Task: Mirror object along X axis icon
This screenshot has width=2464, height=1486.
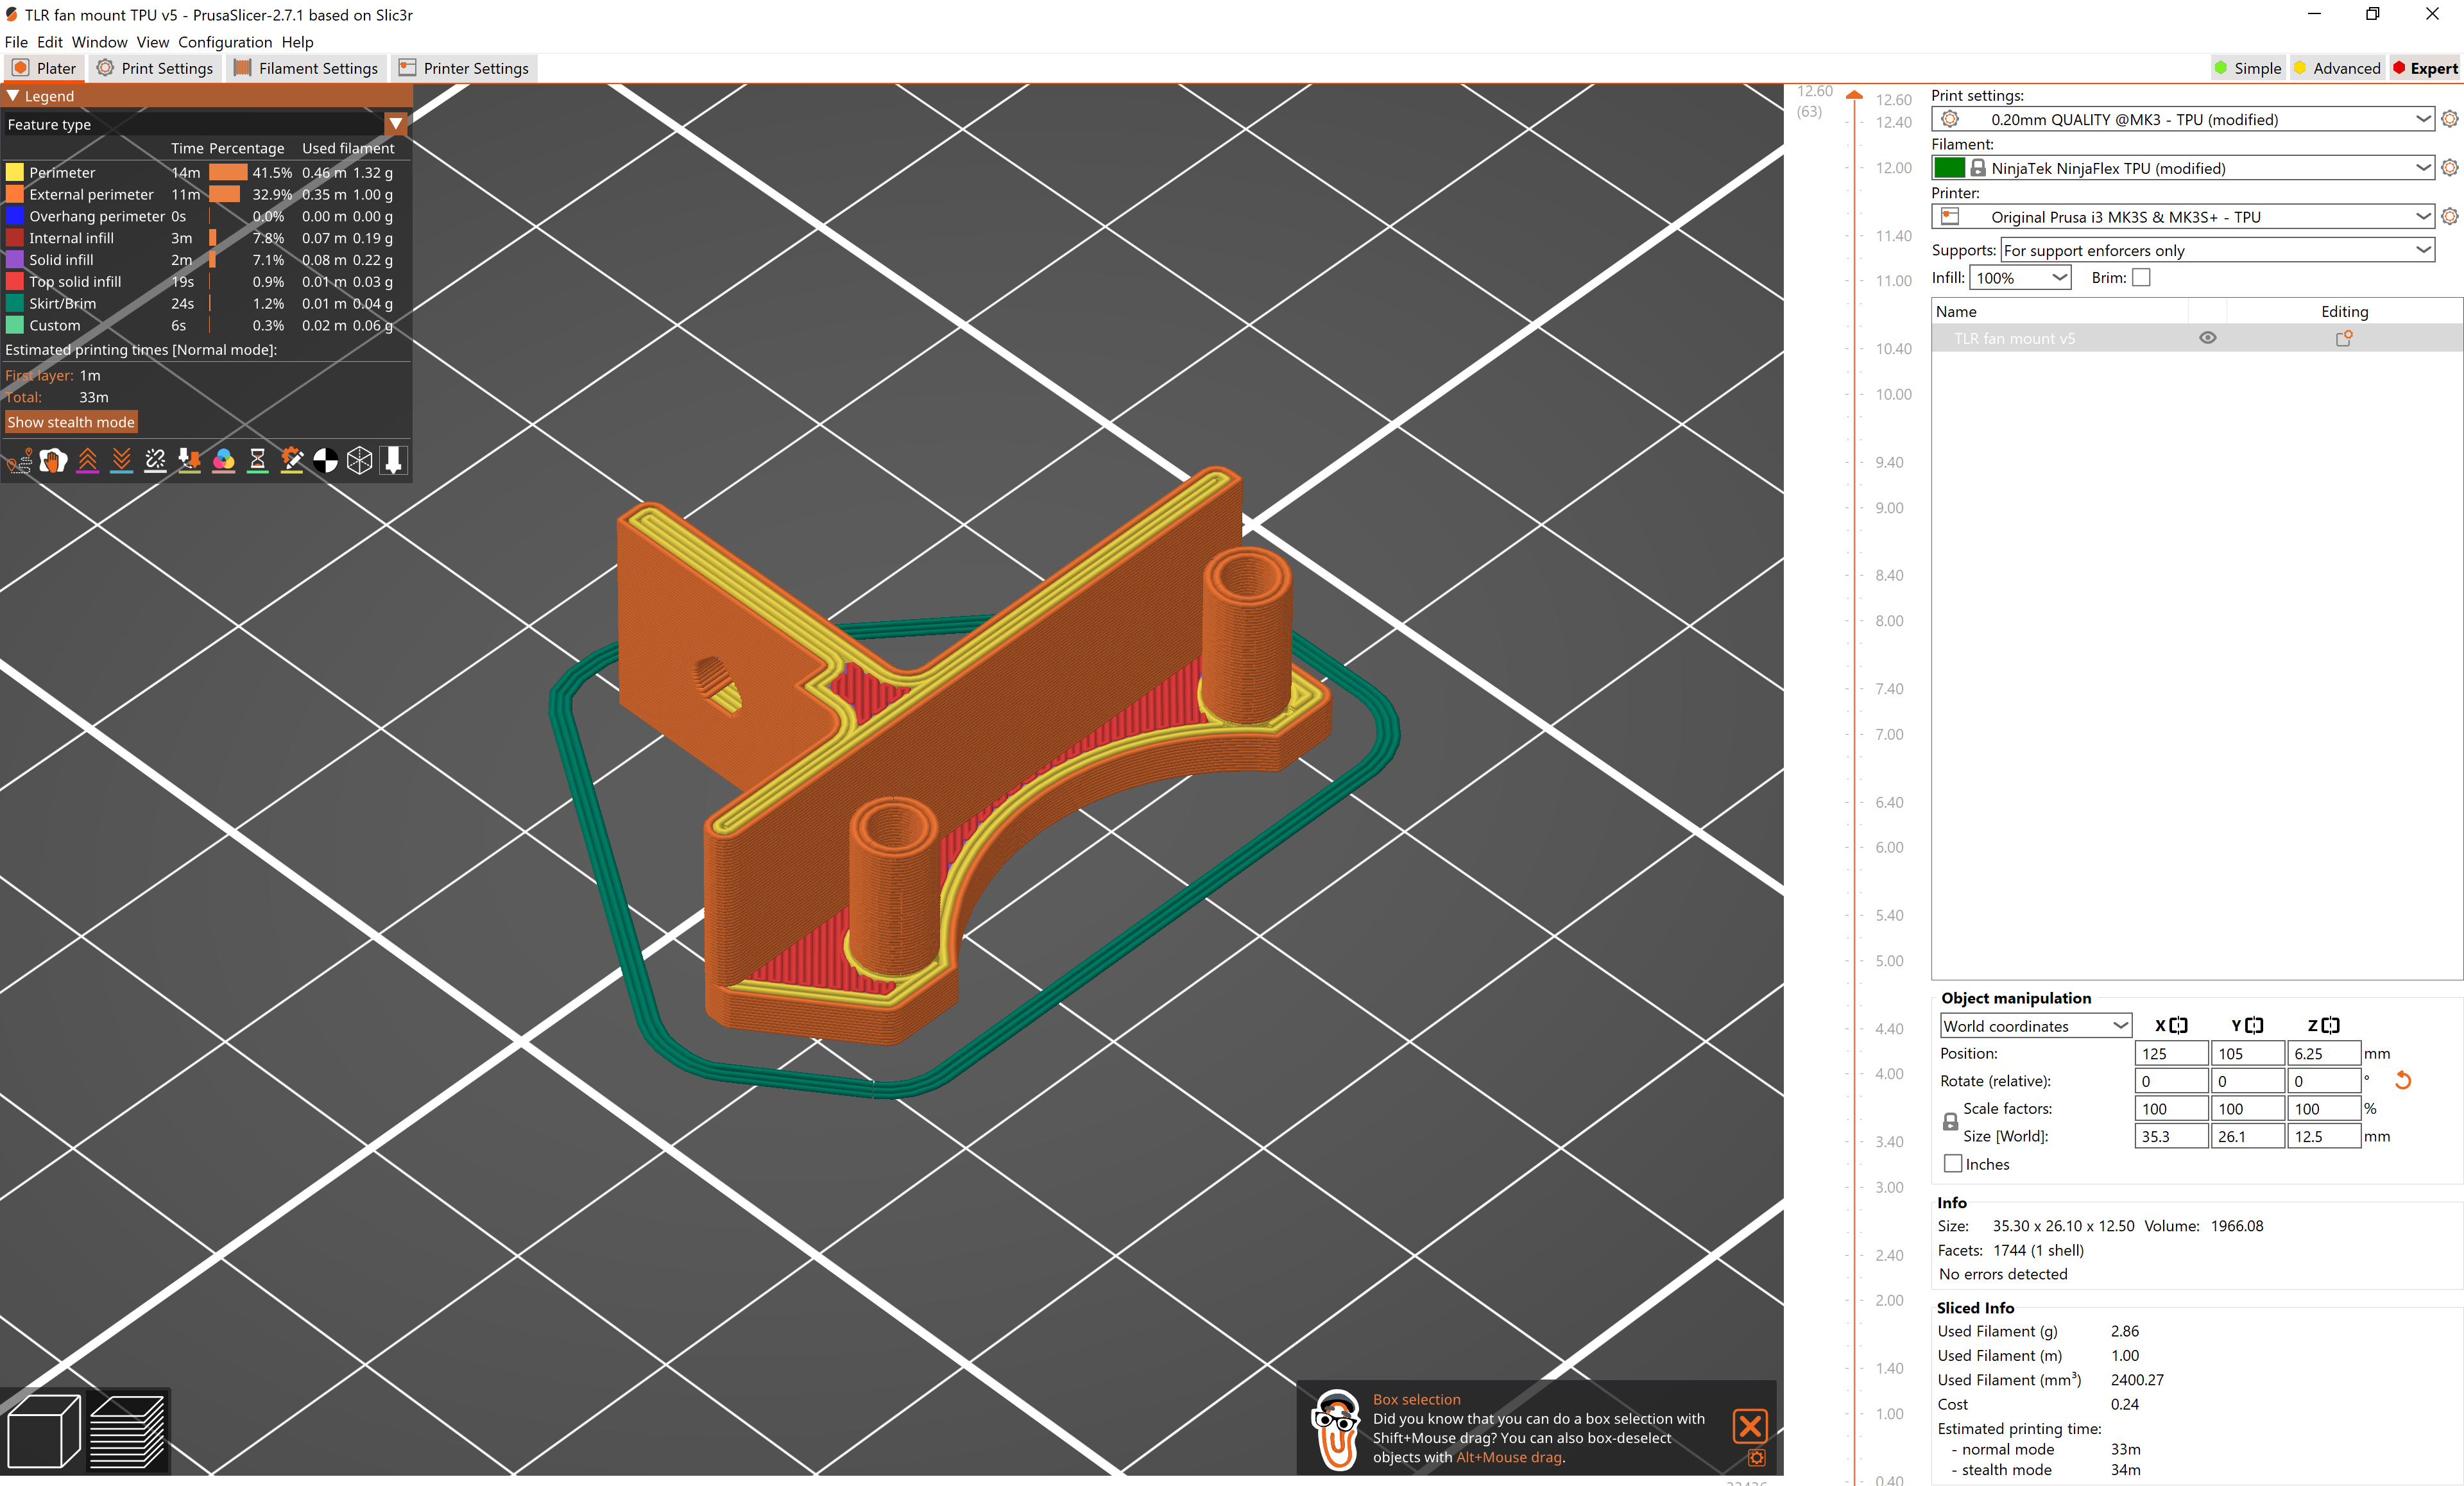Action: point(2178,1025)
